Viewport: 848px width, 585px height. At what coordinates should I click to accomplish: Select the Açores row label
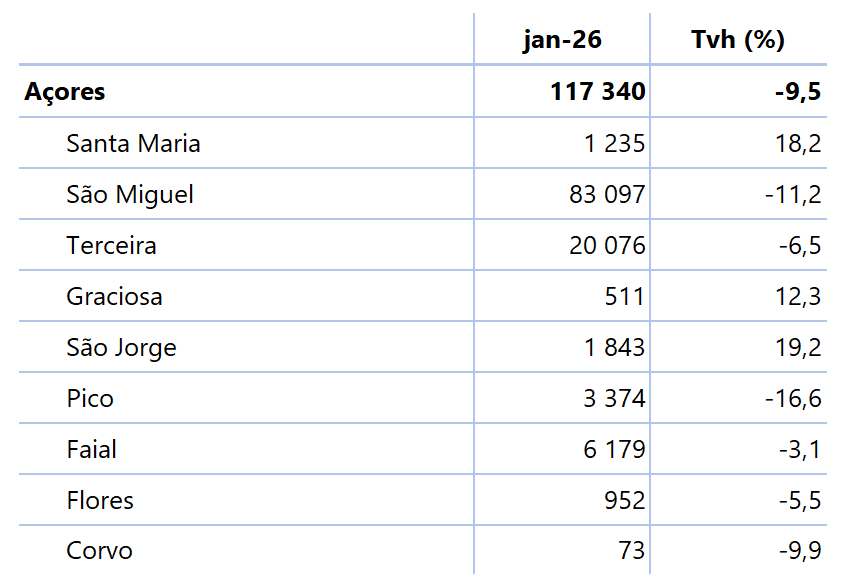coord(65,92)
